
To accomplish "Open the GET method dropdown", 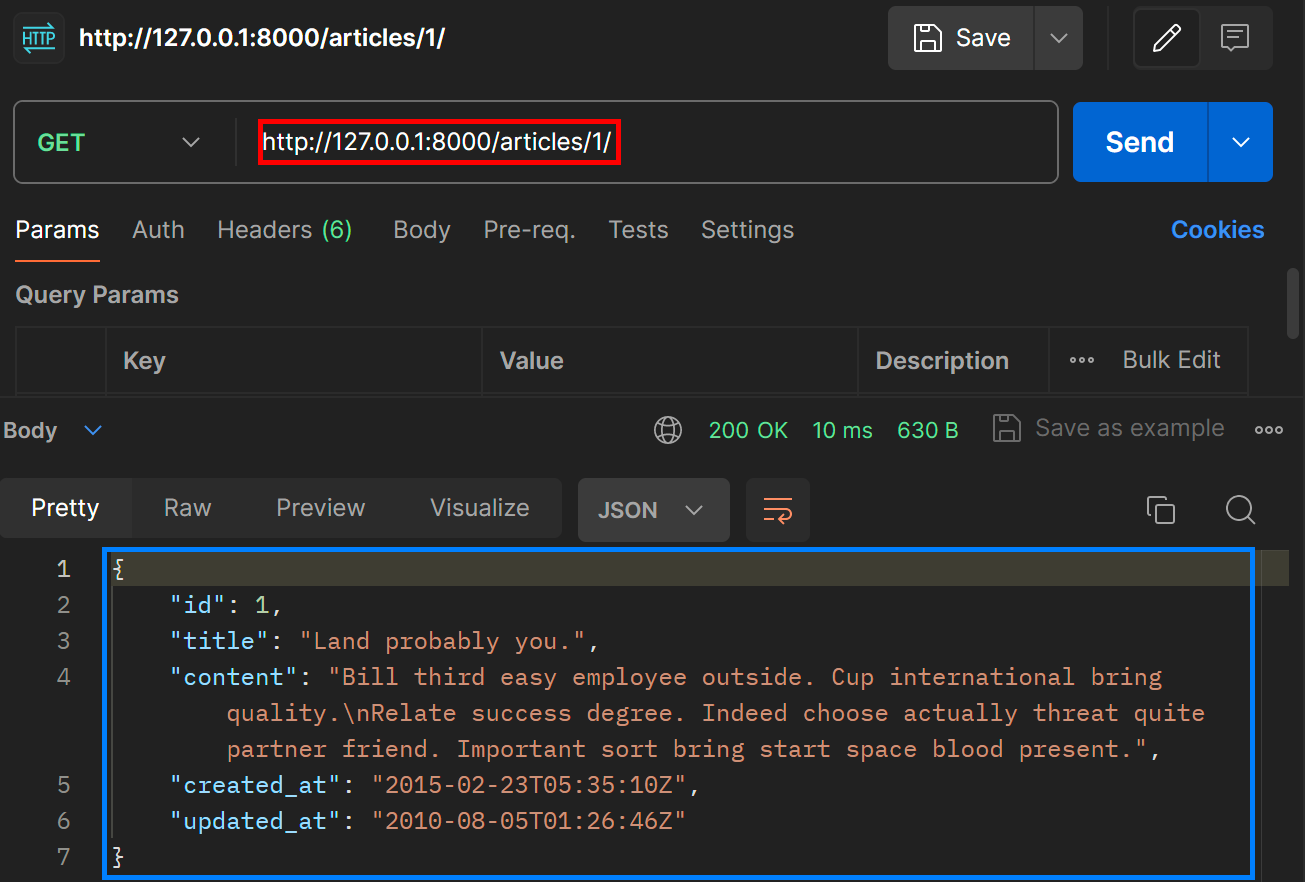I will 118,142.
